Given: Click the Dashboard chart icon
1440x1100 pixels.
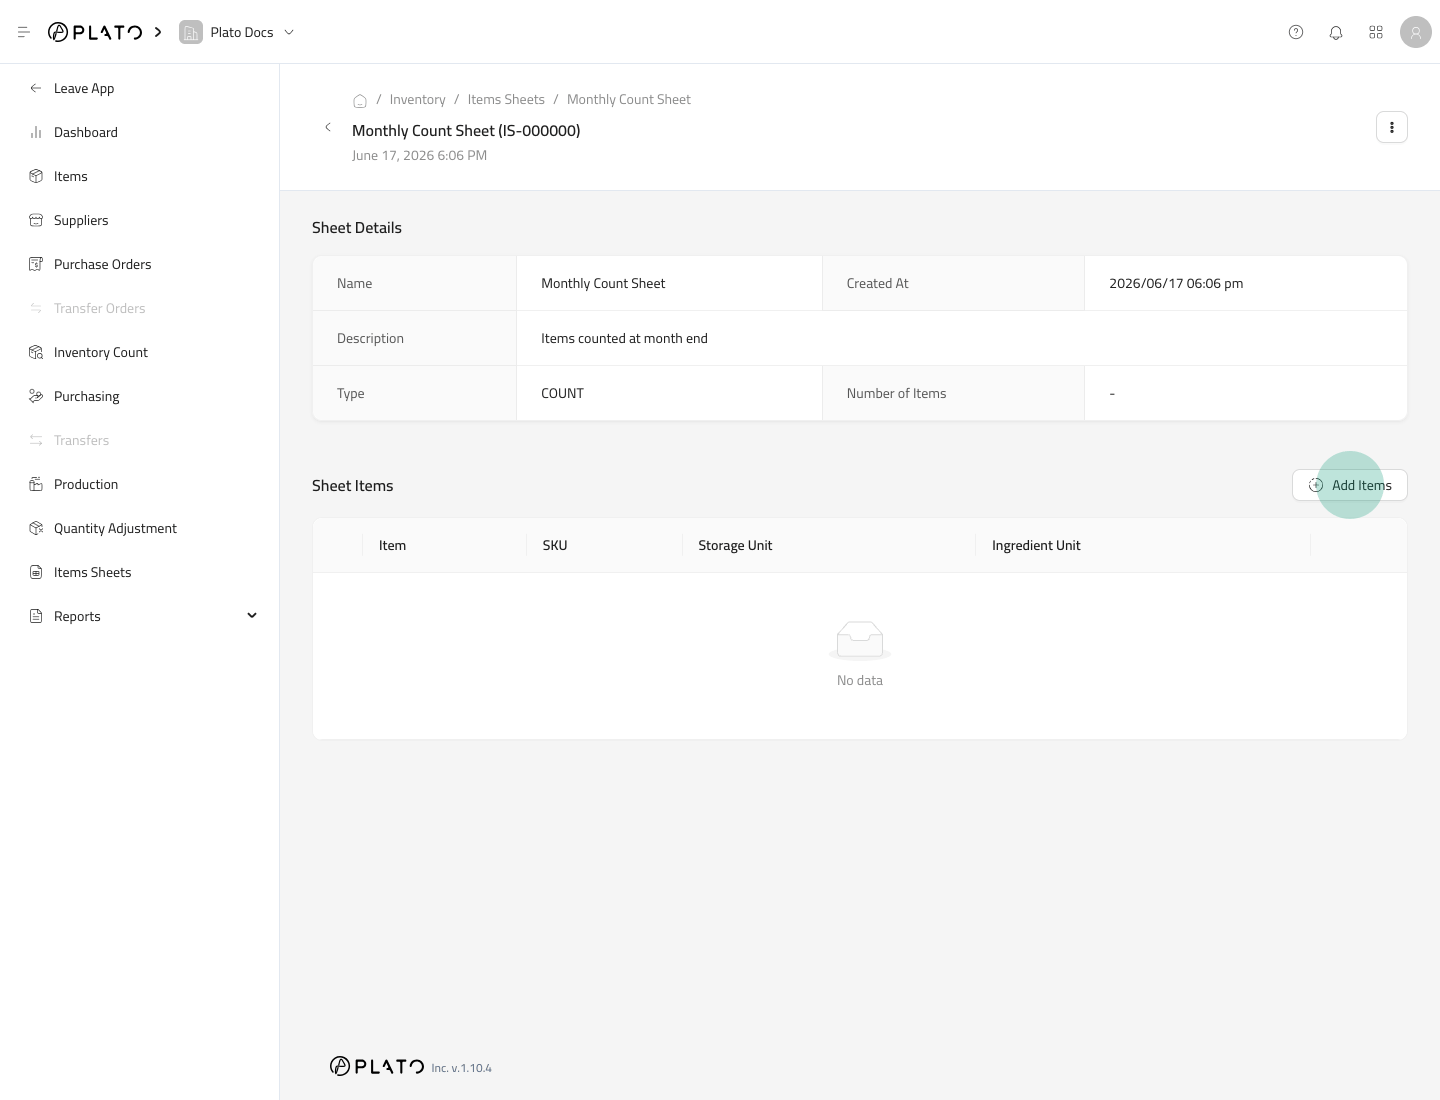Looking at the screenshot, I should tap(36, 132).
